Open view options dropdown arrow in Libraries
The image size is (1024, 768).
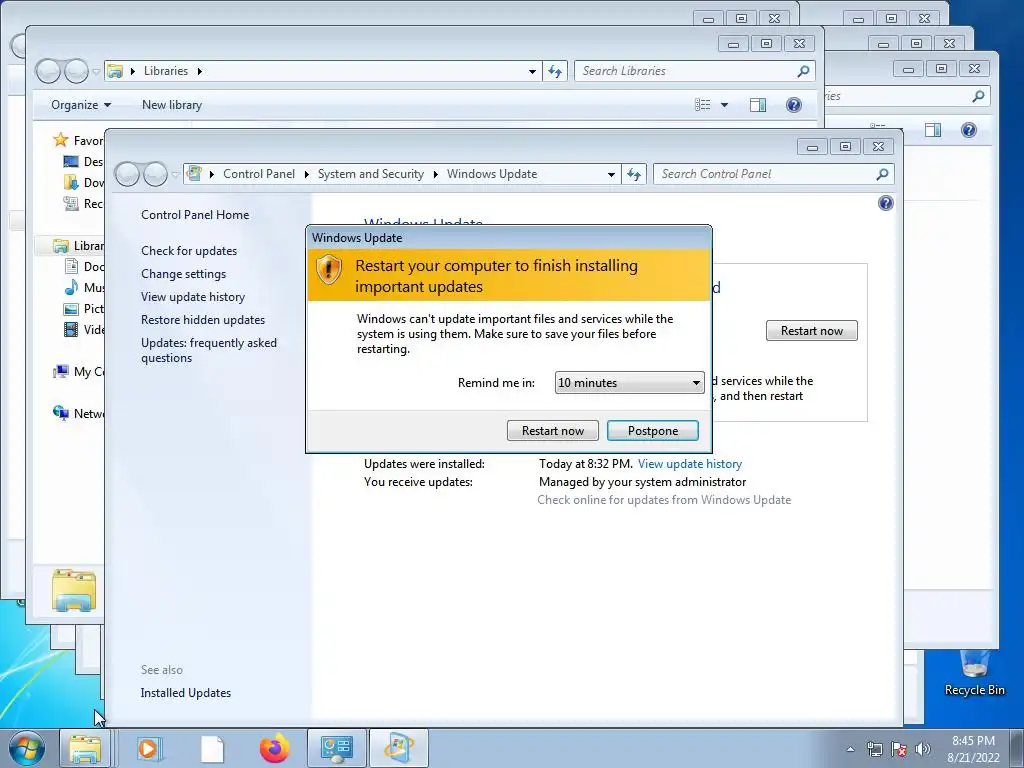[724, 104]
